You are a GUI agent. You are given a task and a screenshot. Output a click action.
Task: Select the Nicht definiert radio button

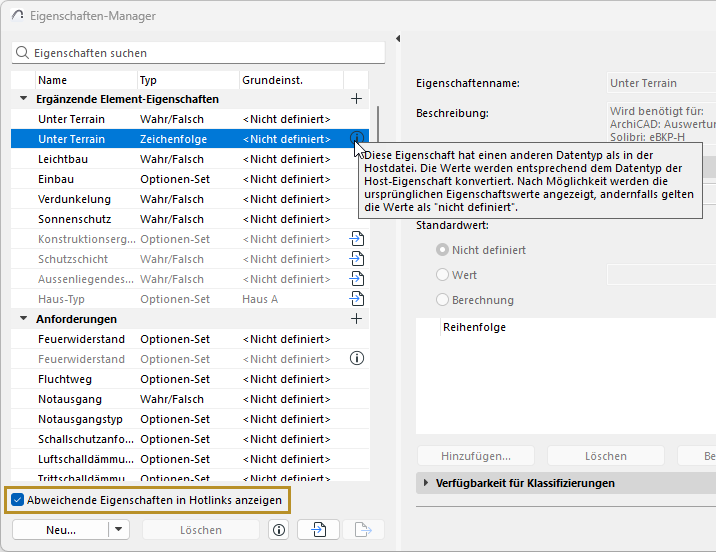(443, 250)
